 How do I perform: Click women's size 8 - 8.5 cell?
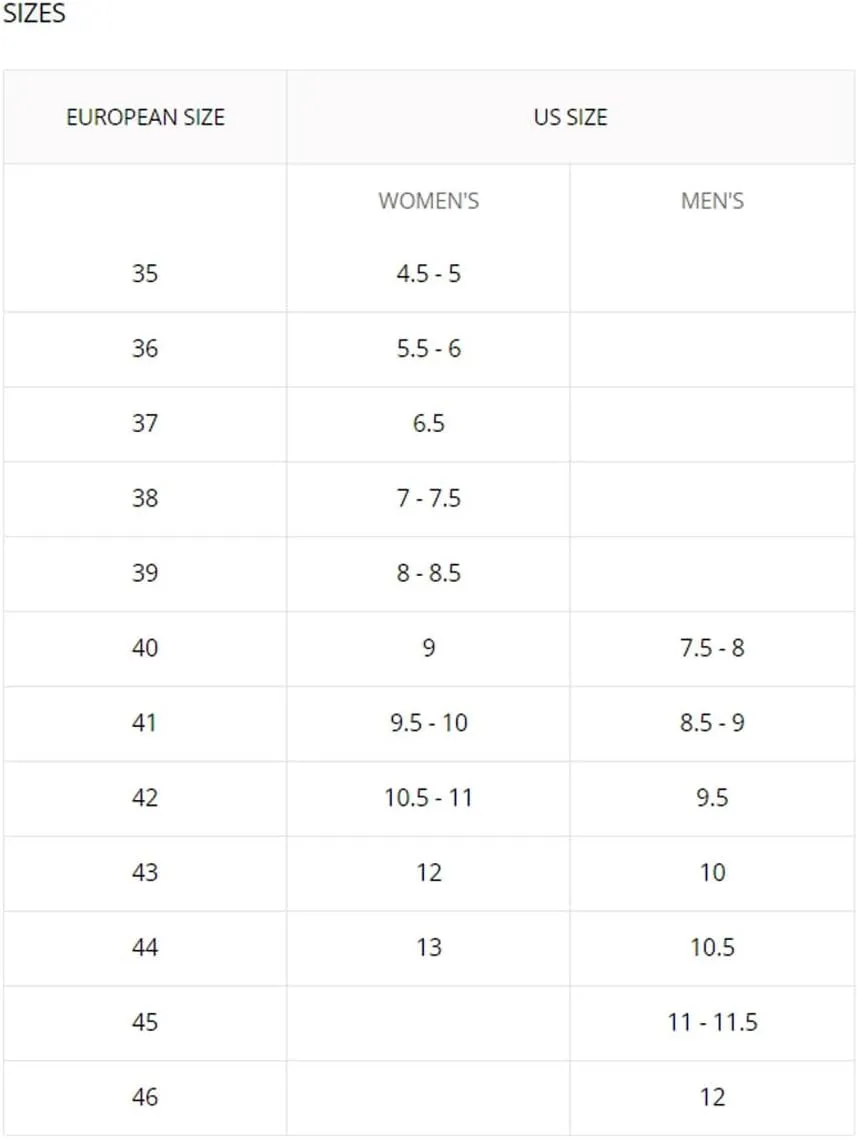429,573
